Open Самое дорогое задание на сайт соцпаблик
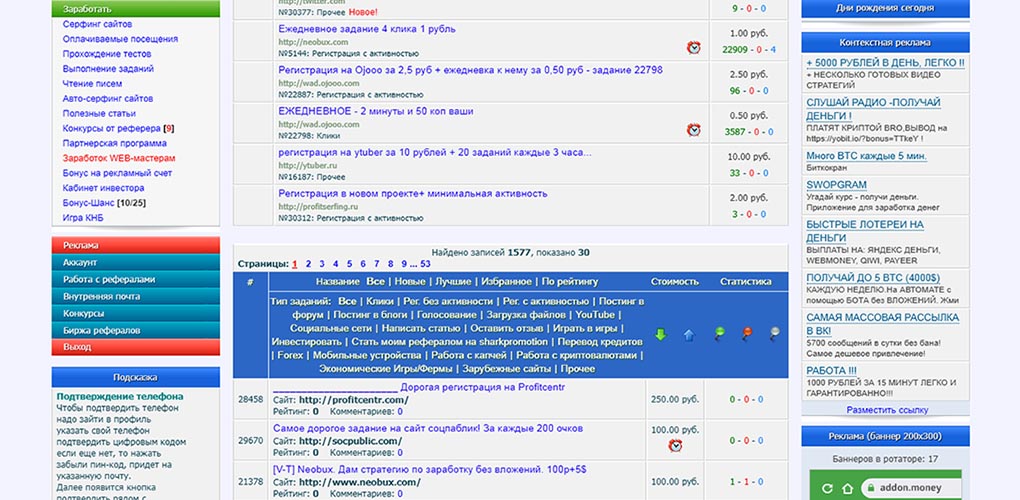 pyautogui.click(x=428, y=428)
